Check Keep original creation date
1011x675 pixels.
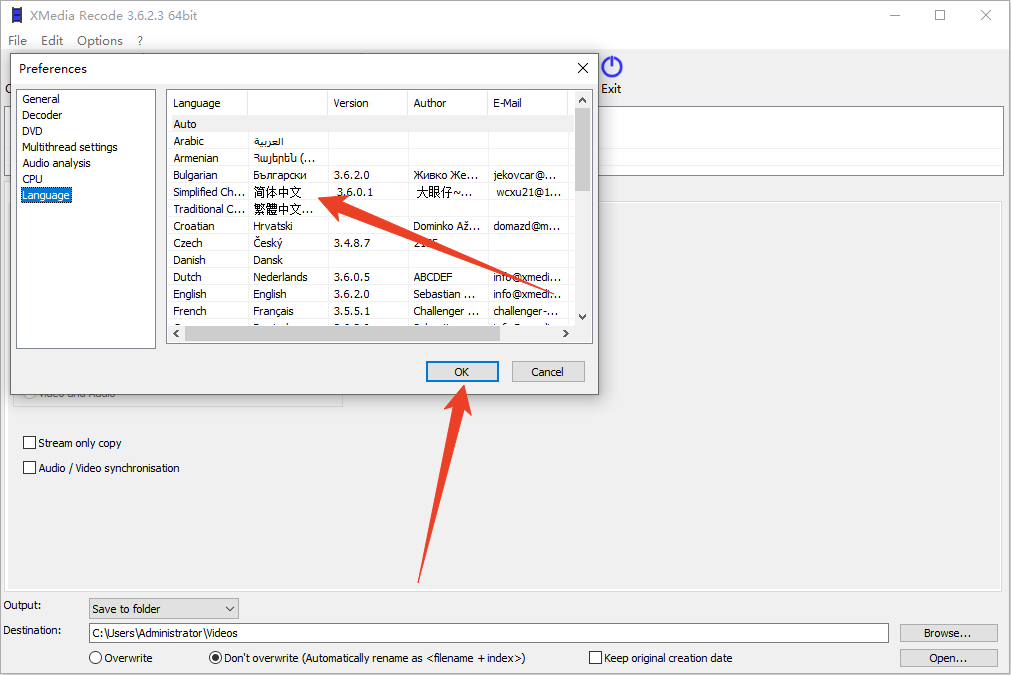pyautogui.click(x=596, y=658)
